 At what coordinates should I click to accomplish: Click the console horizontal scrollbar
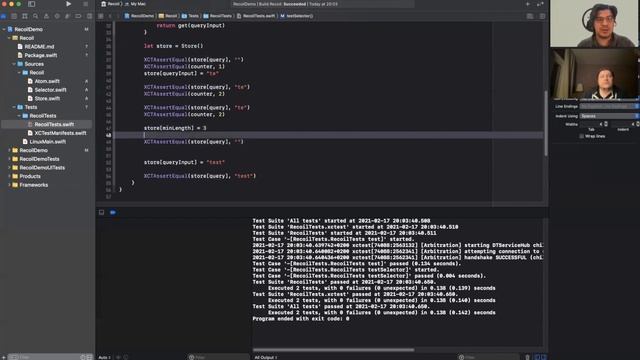[333, 350]
